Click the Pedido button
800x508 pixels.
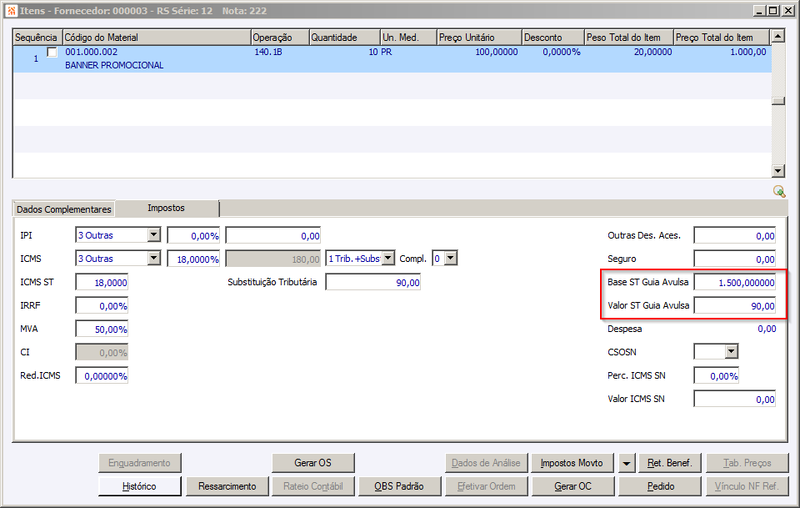660,486
